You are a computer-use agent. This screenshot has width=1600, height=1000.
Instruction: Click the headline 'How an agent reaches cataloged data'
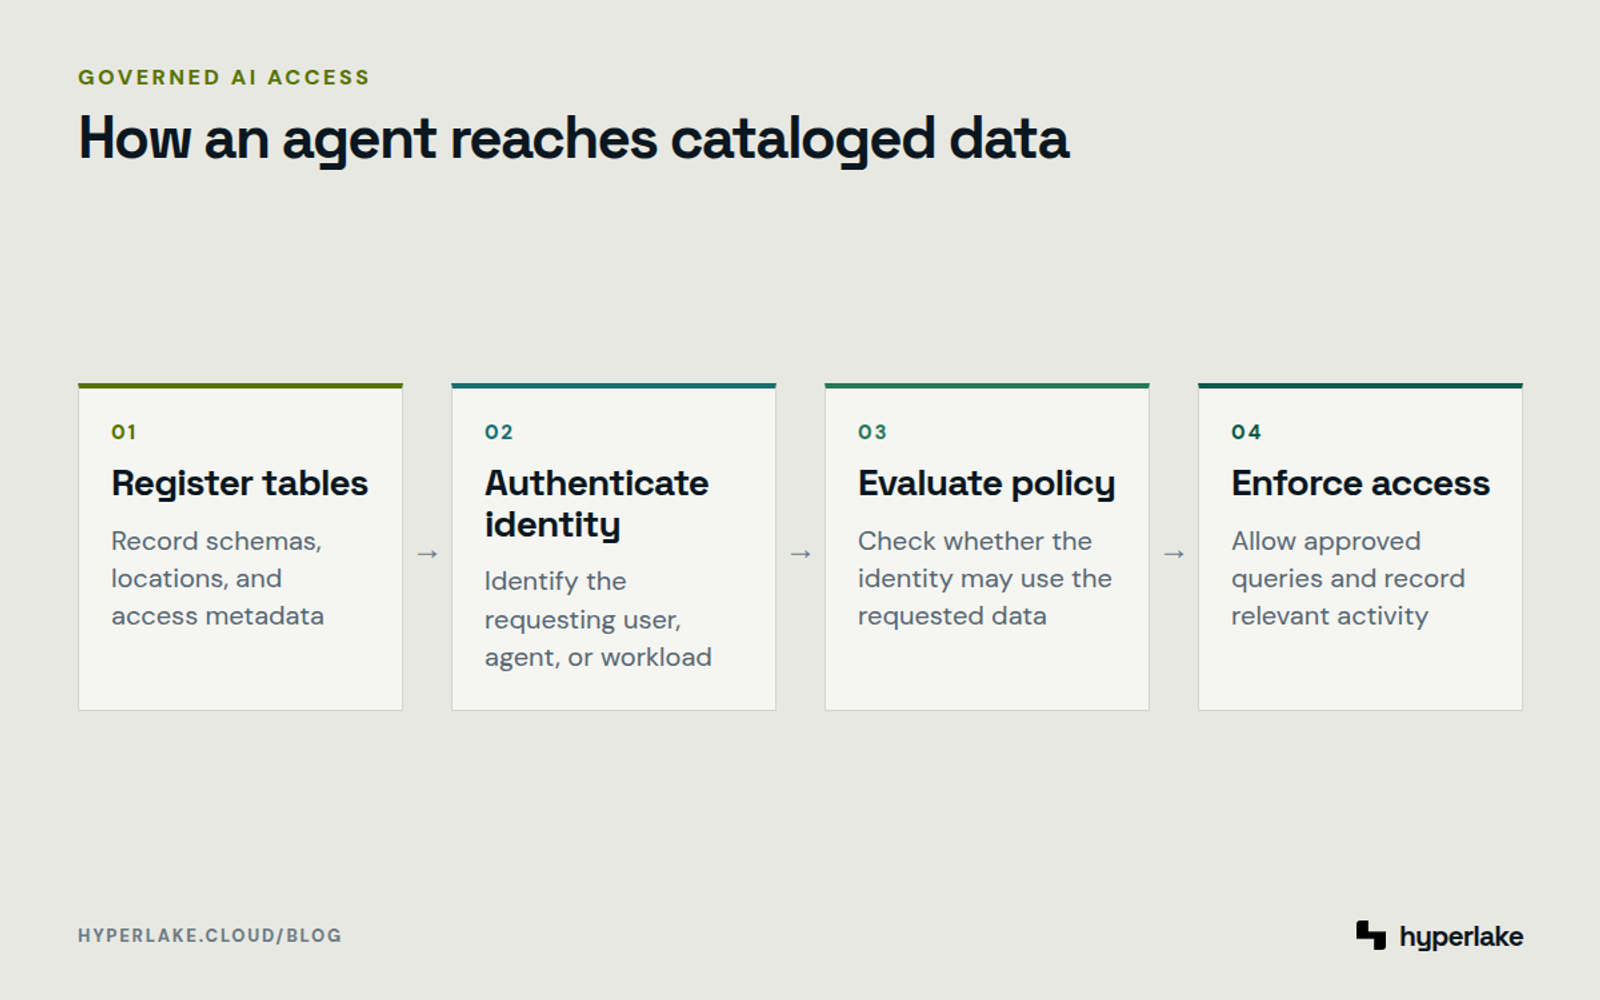[x=574, y=139]
